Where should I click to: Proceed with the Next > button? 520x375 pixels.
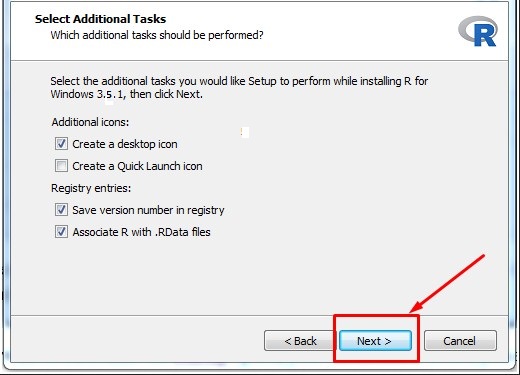click(x=375, y=341)
